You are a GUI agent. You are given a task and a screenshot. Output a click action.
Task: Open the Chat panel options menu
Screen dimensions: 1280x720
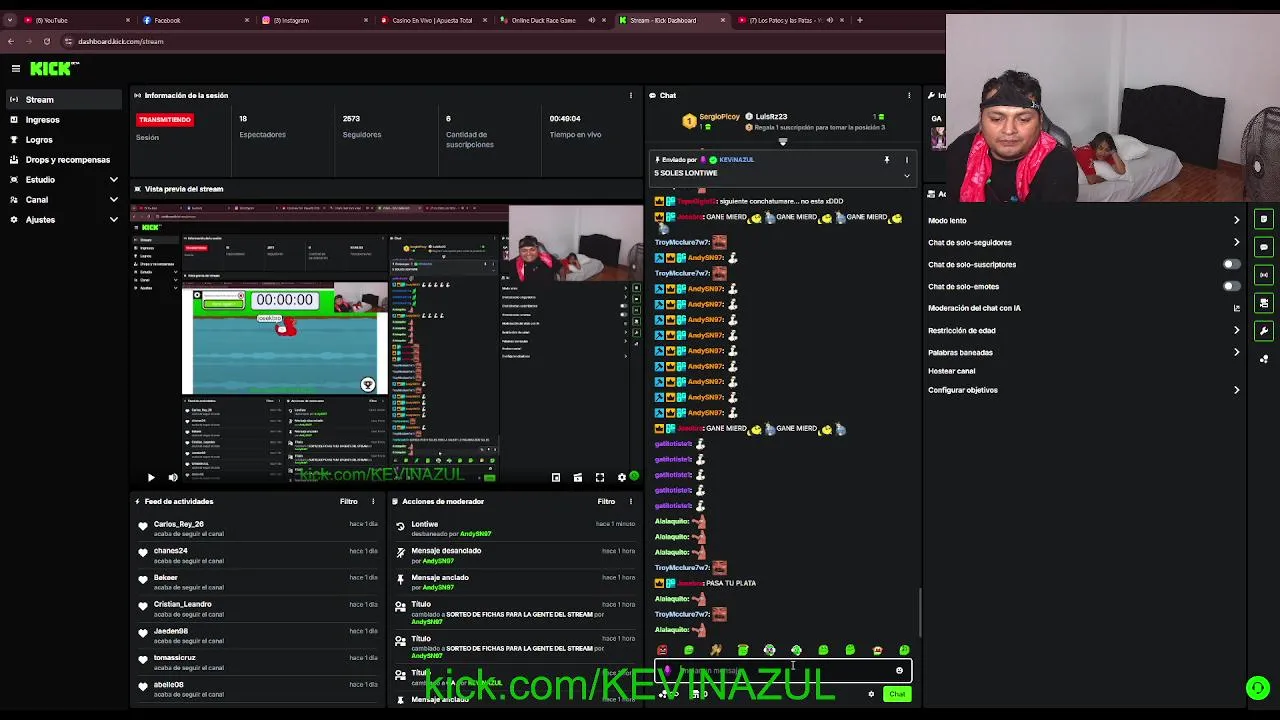[x=909, y=95]
